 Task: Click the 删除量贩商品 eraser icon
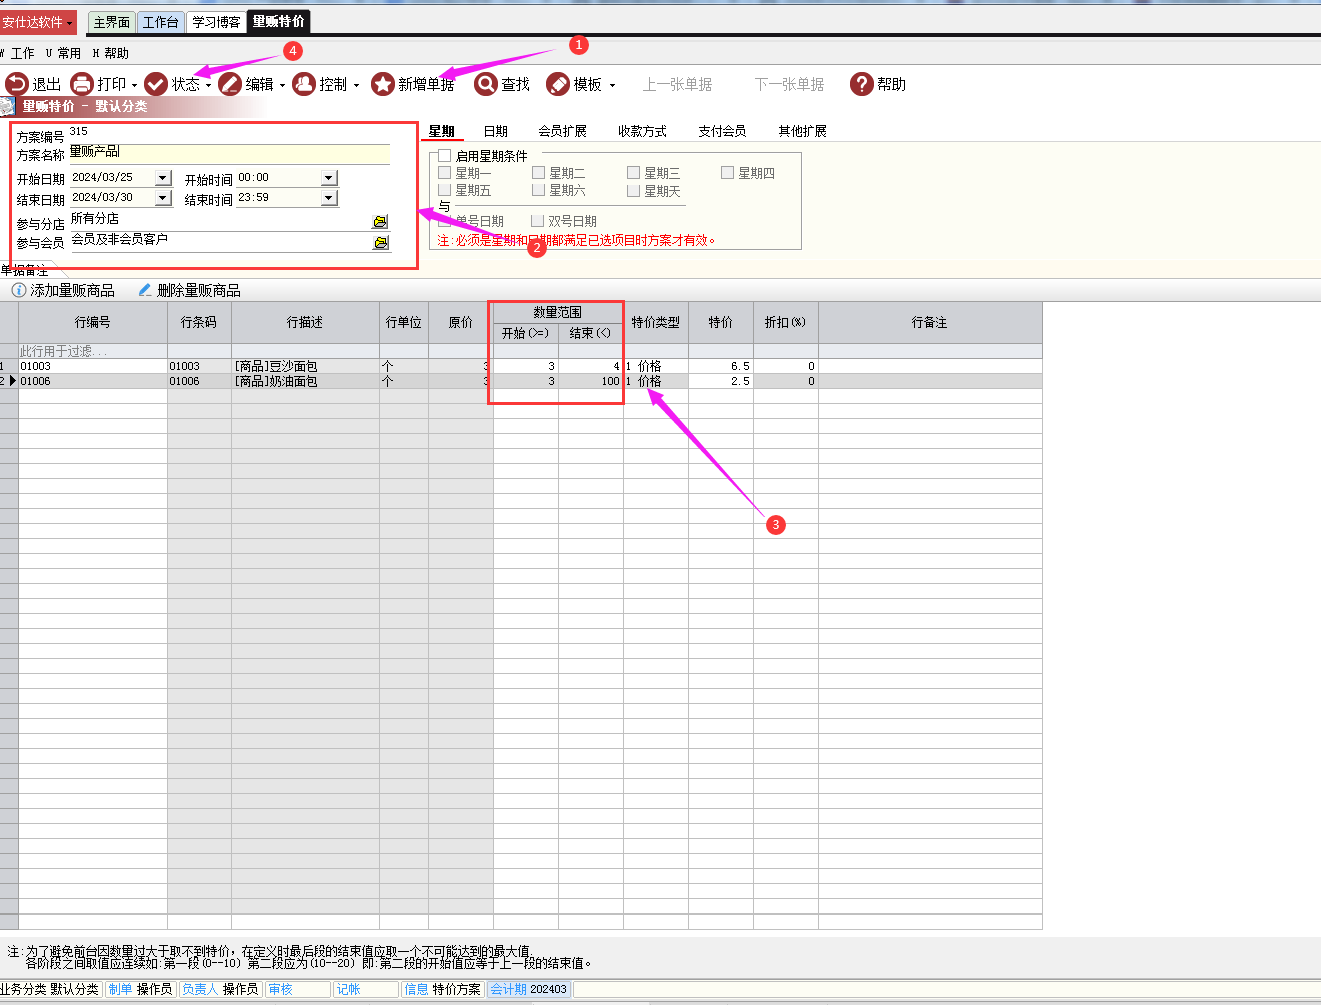145,290
